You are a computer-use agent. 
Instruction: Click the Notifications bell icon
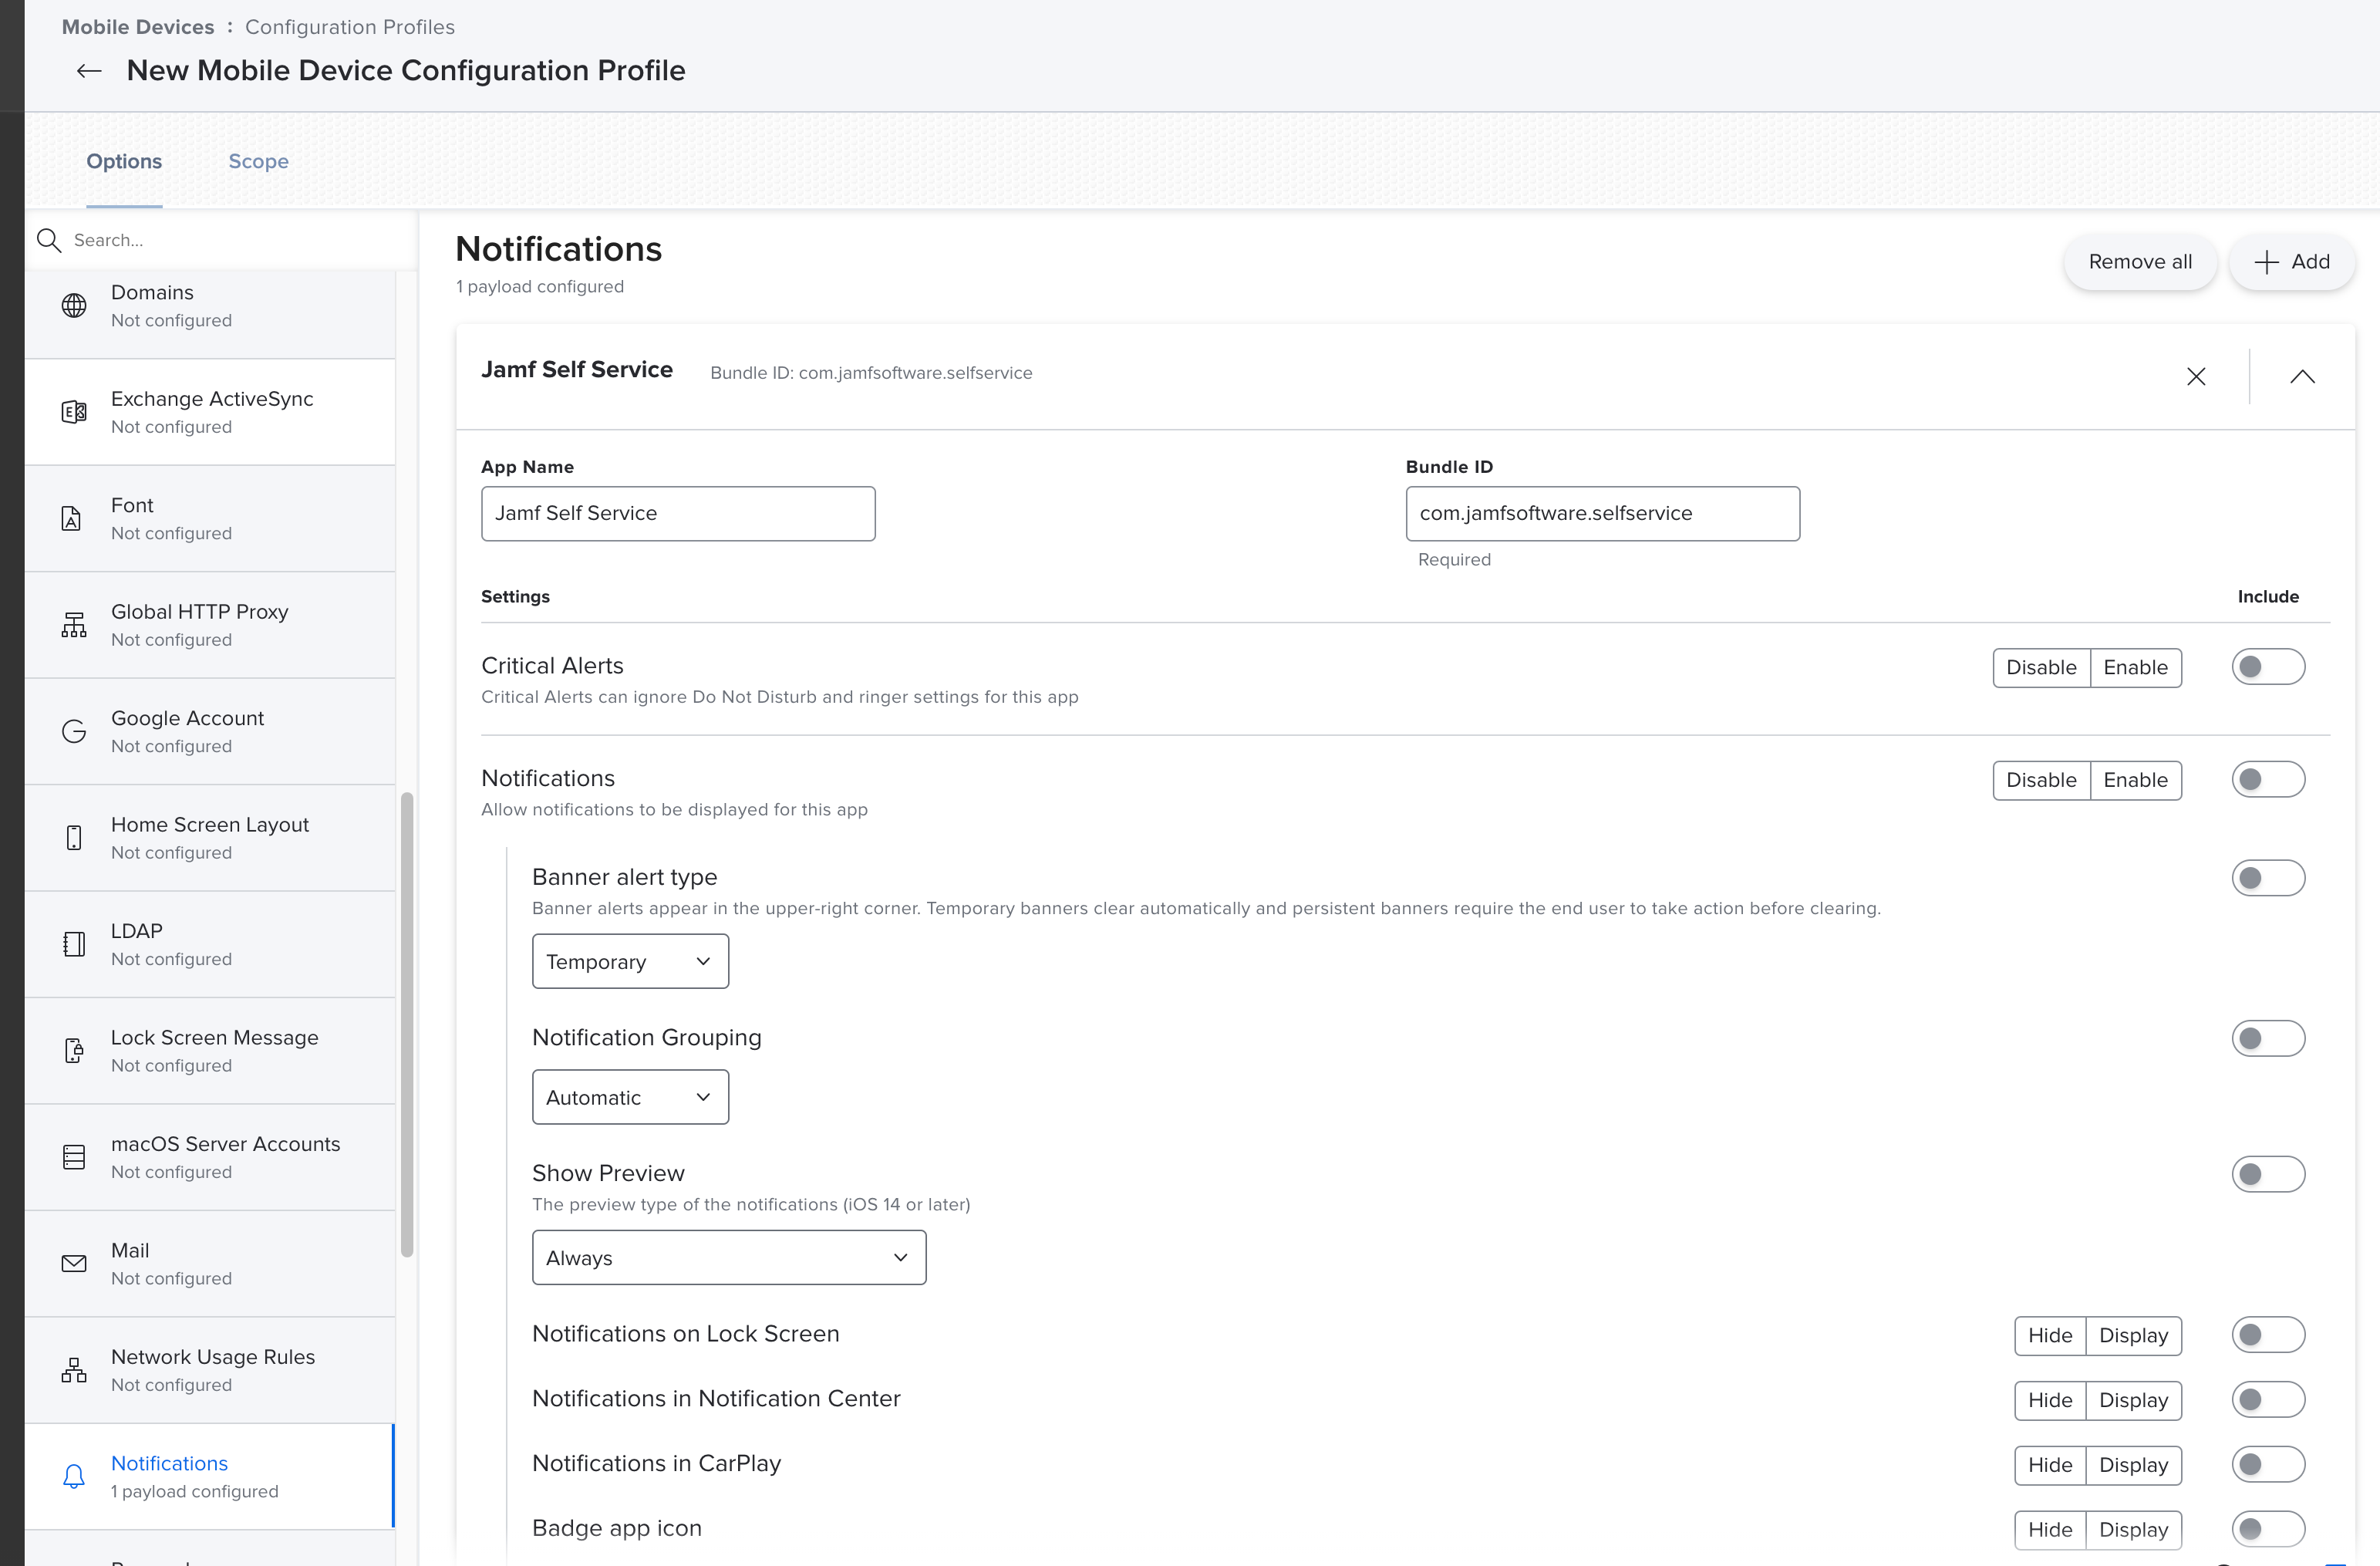click(x=74, y=1477)
